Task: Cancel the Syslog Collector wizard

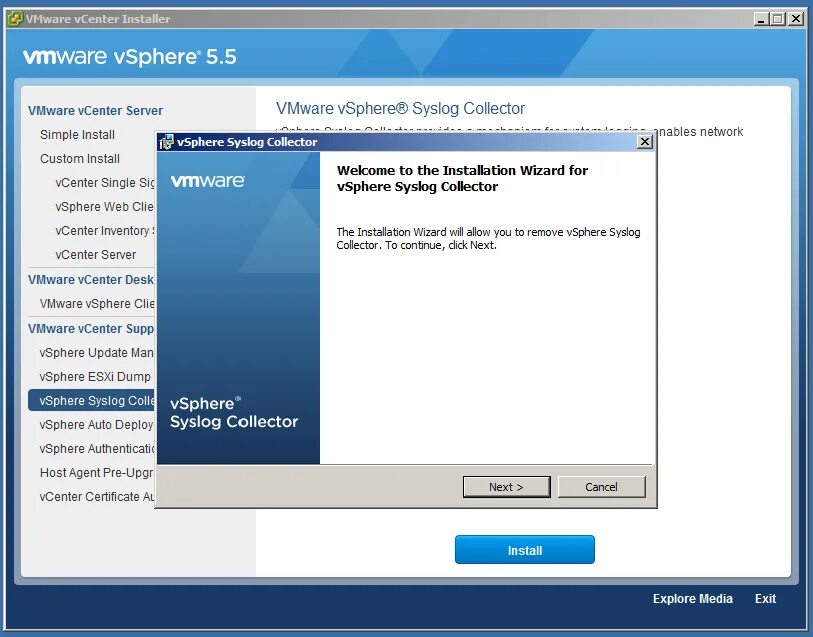Action: click(601, 487)
